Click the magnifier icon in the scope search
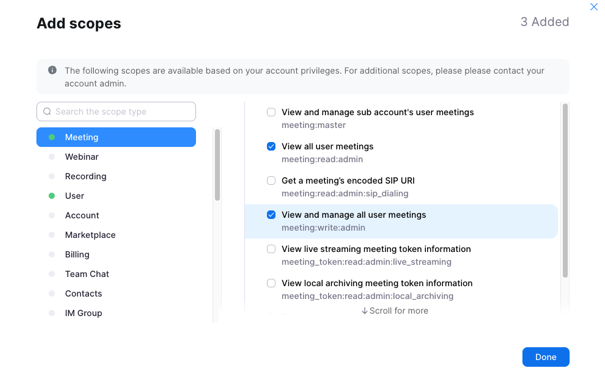The height and width of the screenshot is (383, 605). tap(47, 111)
